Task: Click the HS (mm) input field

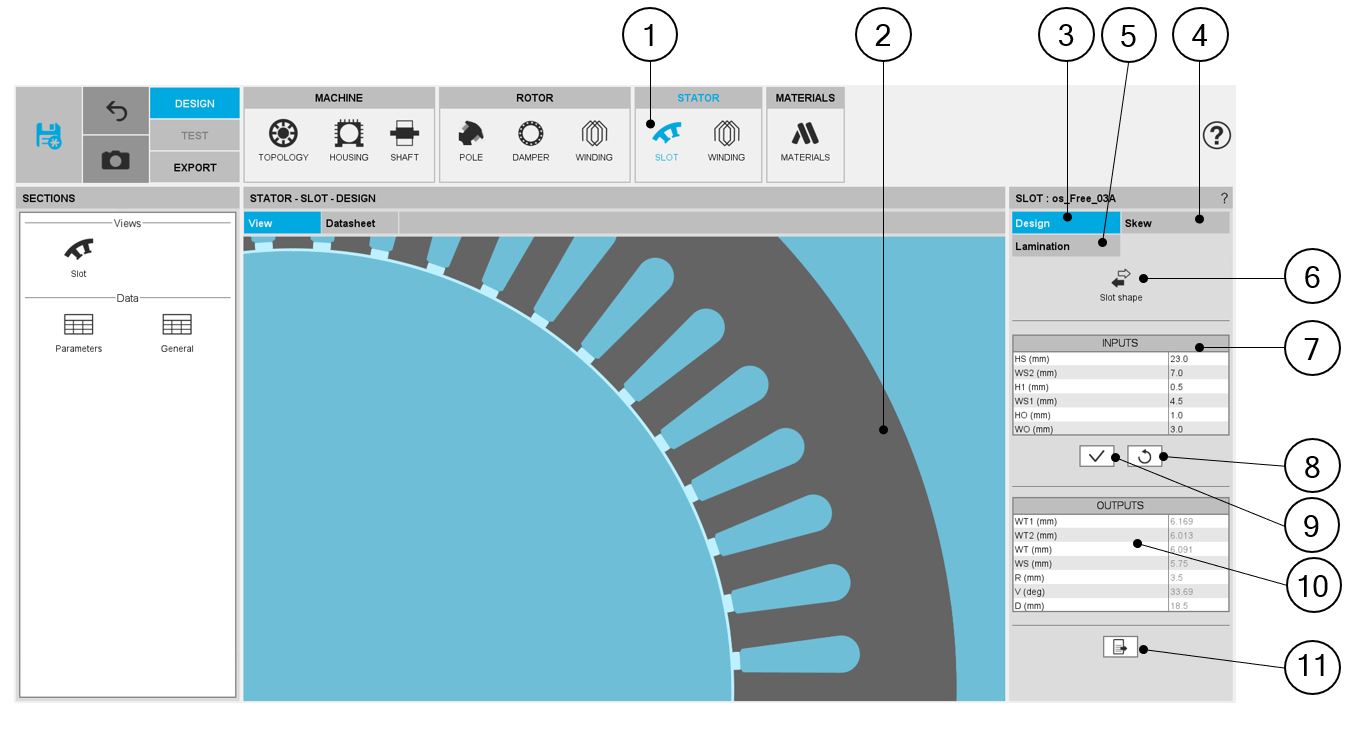Action: (x=1196, y=359)
